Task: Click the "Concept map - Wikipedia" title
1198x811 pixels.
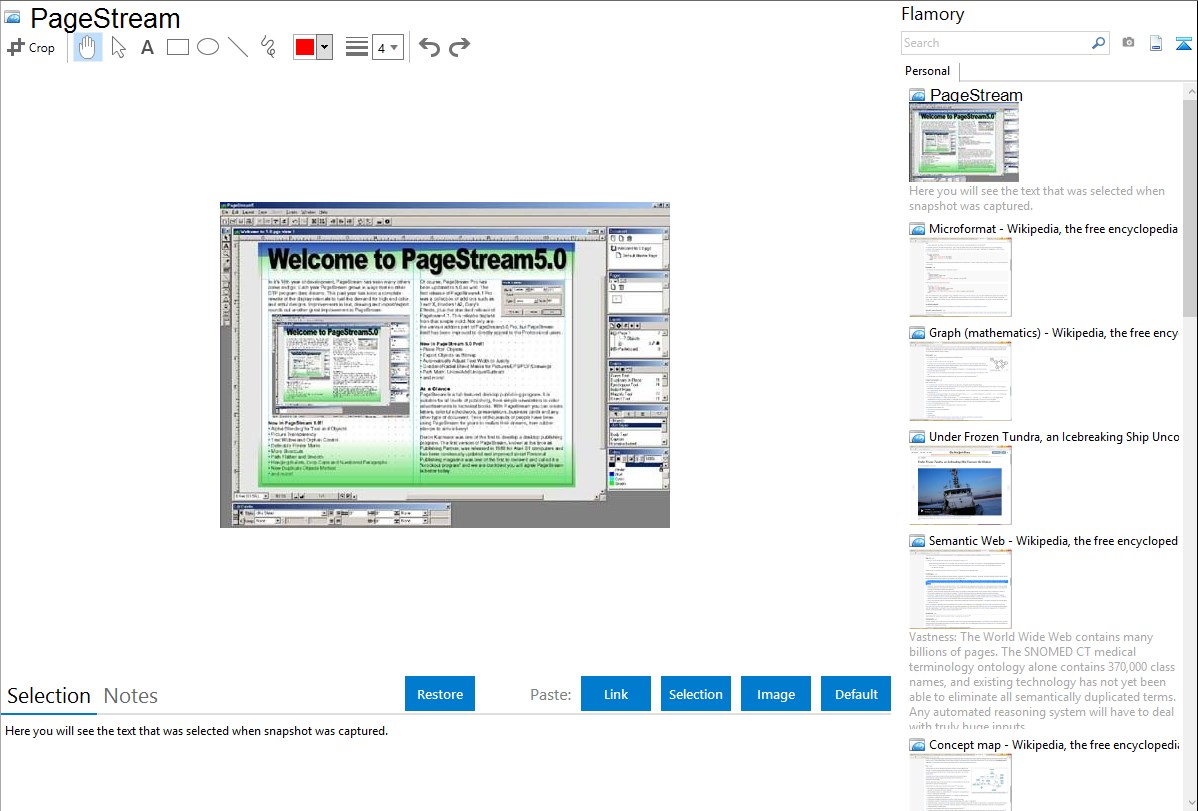Action: tap(1053, 744)
